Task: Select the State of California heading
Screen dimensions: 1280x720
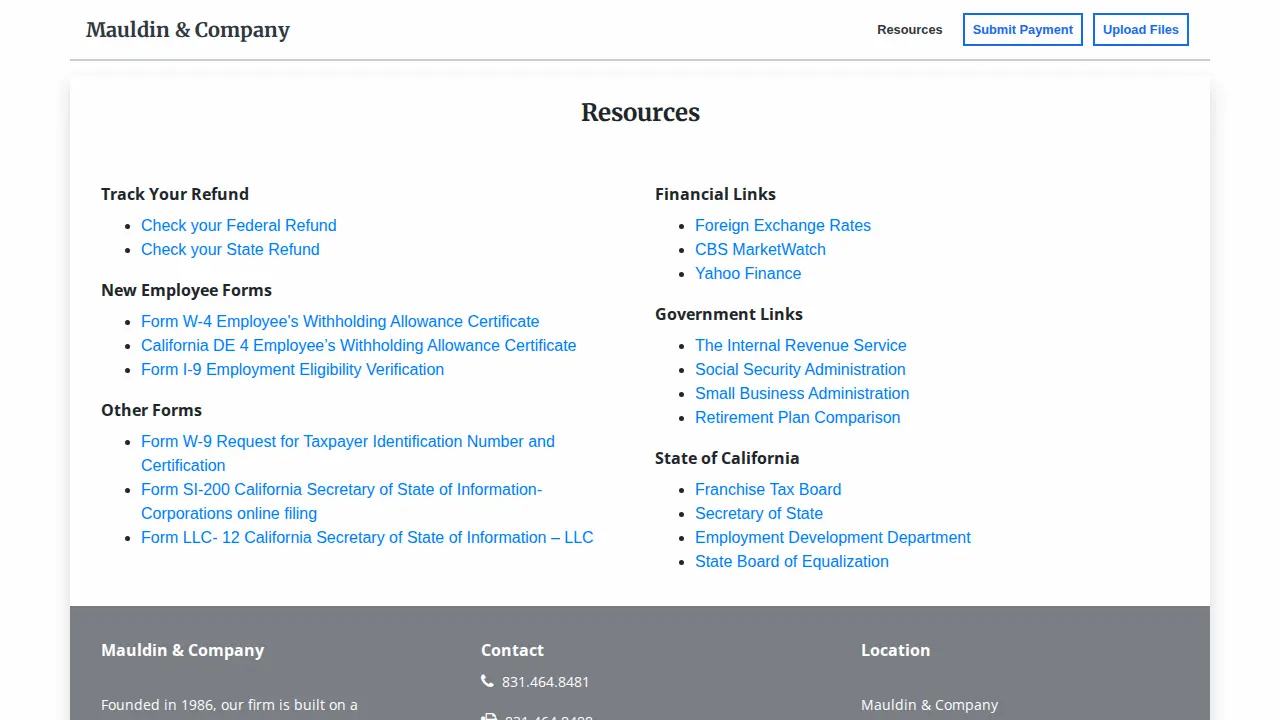Action: click(x=727, y=458)
